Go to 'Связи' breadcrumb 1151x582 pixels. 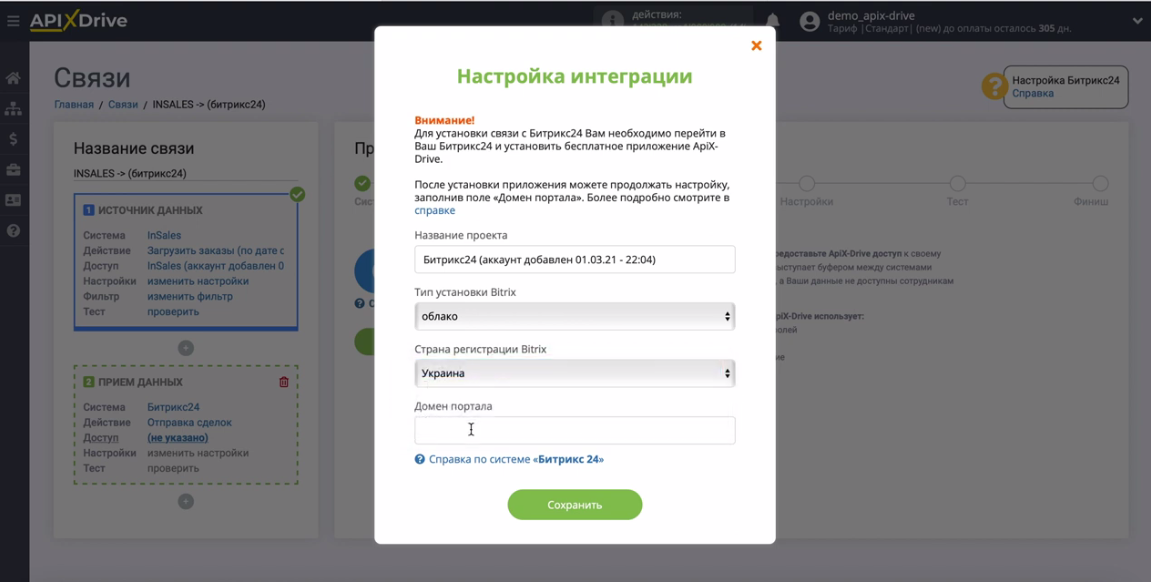coord(123,104)
